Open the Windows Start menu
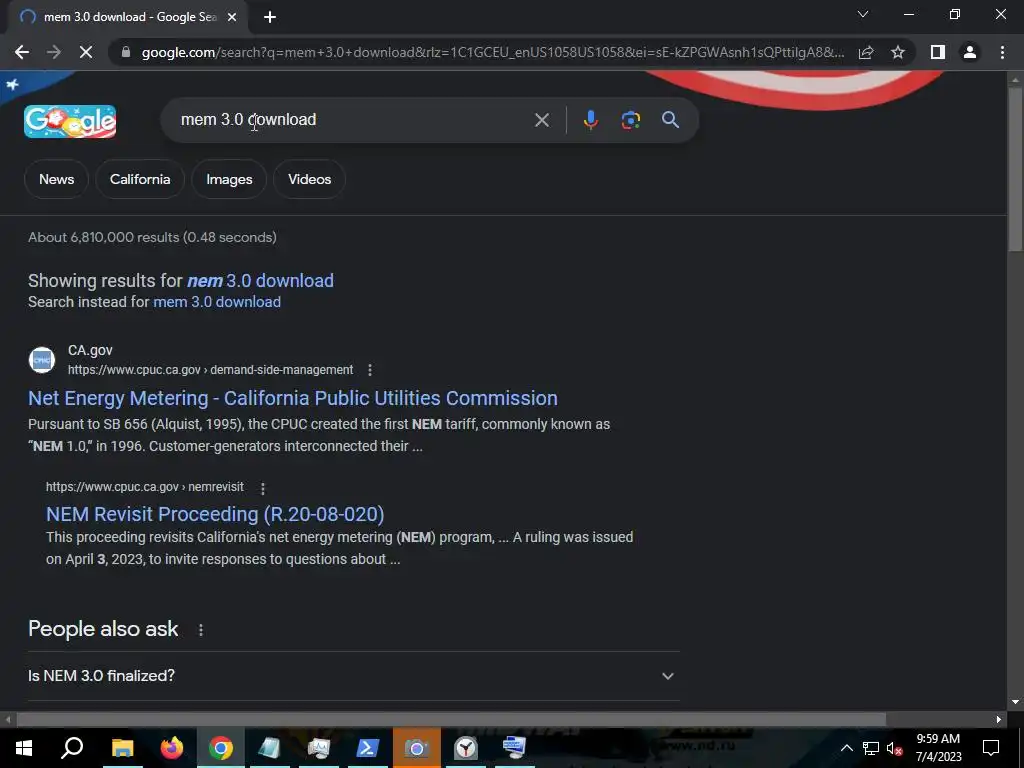Image resolution: width=1024 pixels, height=768 pixels. pyautogui.click(x=24, y=748)
